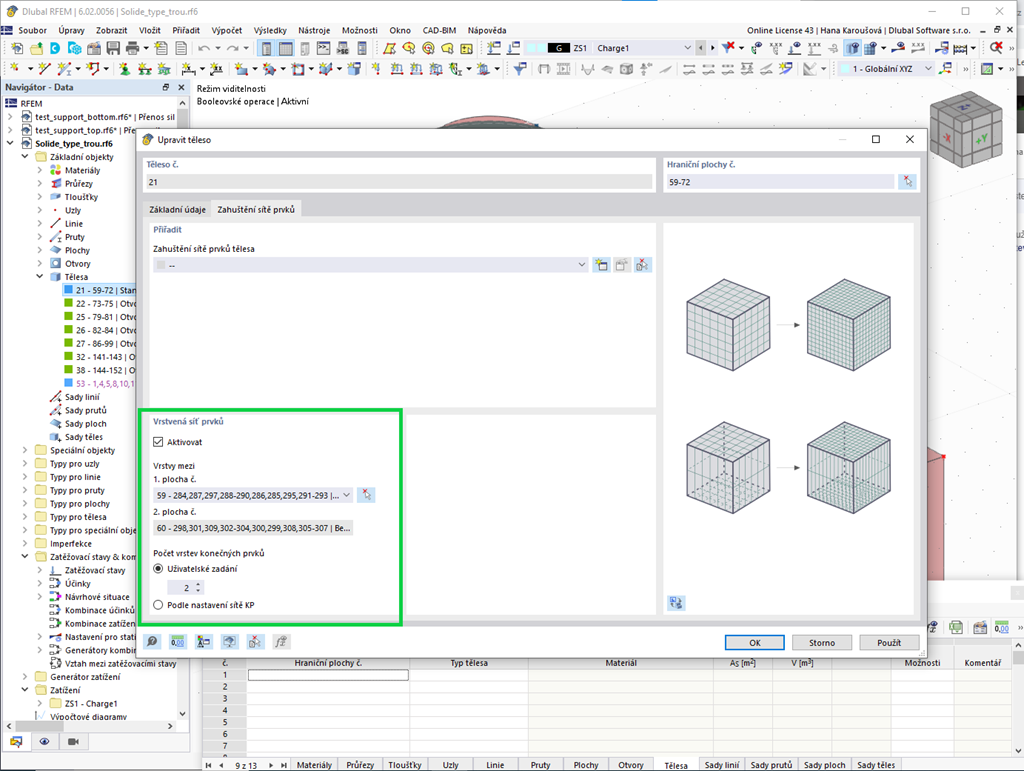Click the Hraniční plochy č. field 59-72
1024x771 pixels.
click(x=780, y=182)
